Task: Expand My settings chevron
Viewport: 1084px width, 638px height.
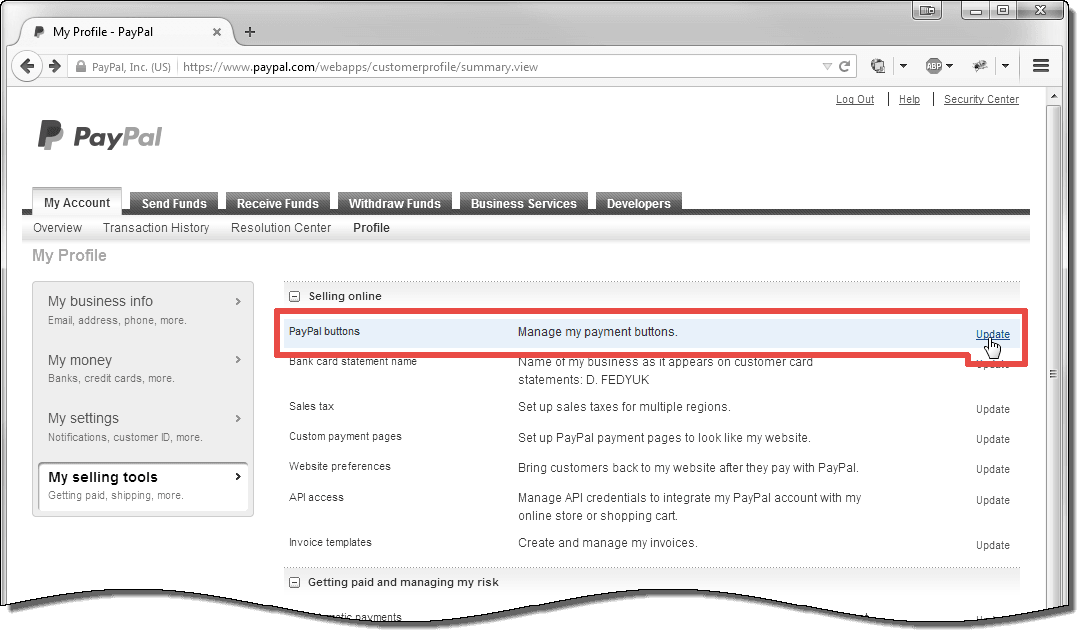Action: (x=238, y=418)
